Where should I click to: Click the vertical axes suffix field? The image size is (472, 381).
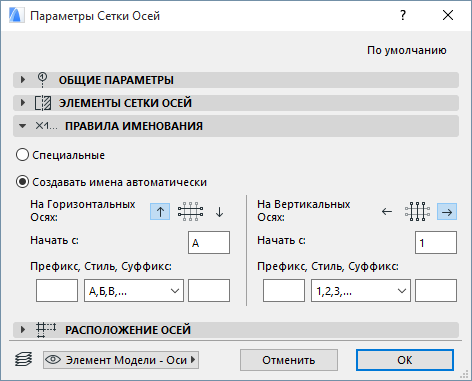(x=436, y=291)
